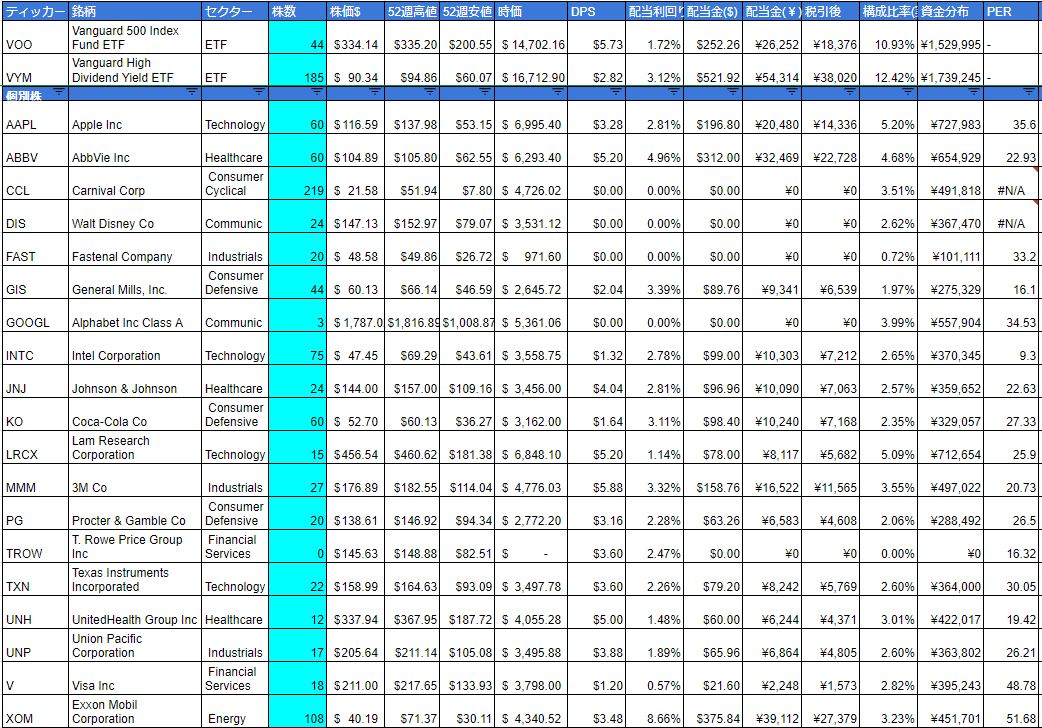Select the 個別株 section label cell
This screenshot has height=728, width=1042.
coord(35,94)
